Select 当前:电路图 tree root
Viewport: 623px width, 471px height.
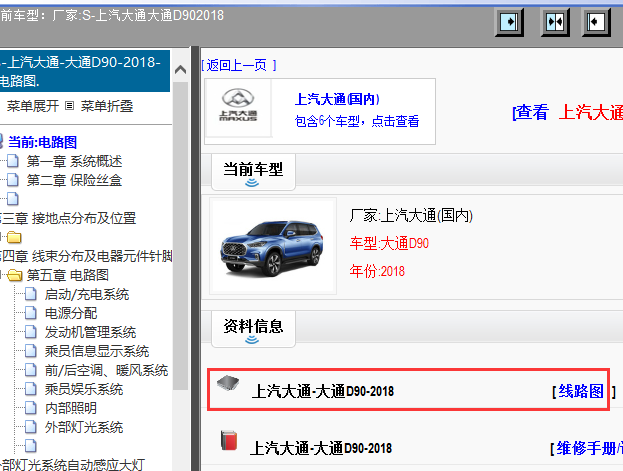tap(43, 142)
